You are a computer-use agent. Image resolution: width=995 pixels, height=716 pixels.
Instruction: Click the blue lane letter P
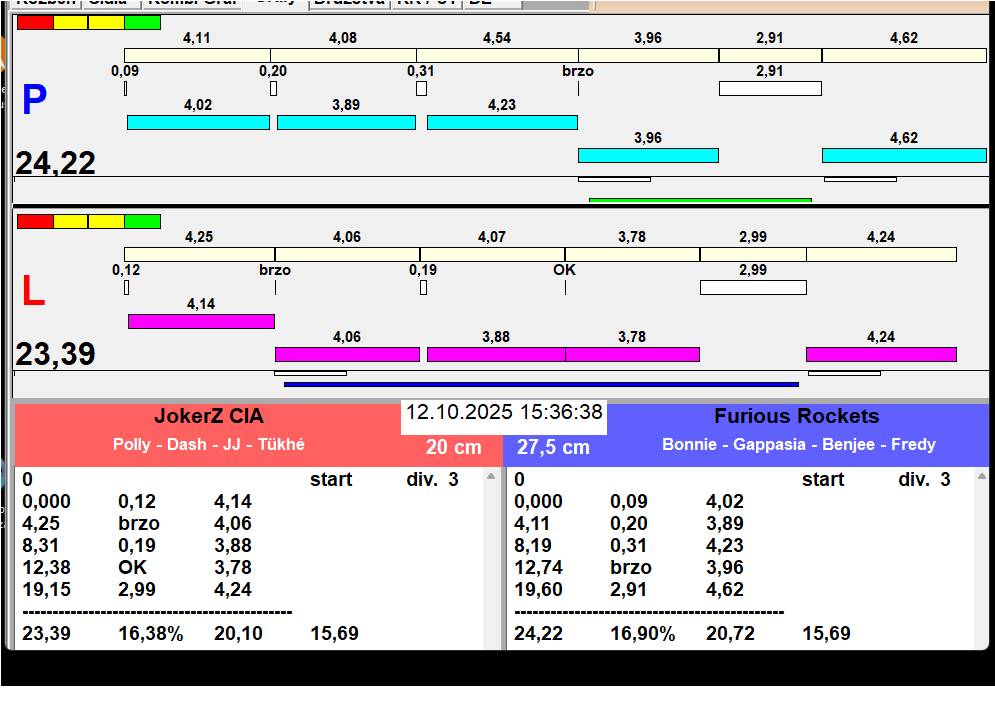coord(34,100)
